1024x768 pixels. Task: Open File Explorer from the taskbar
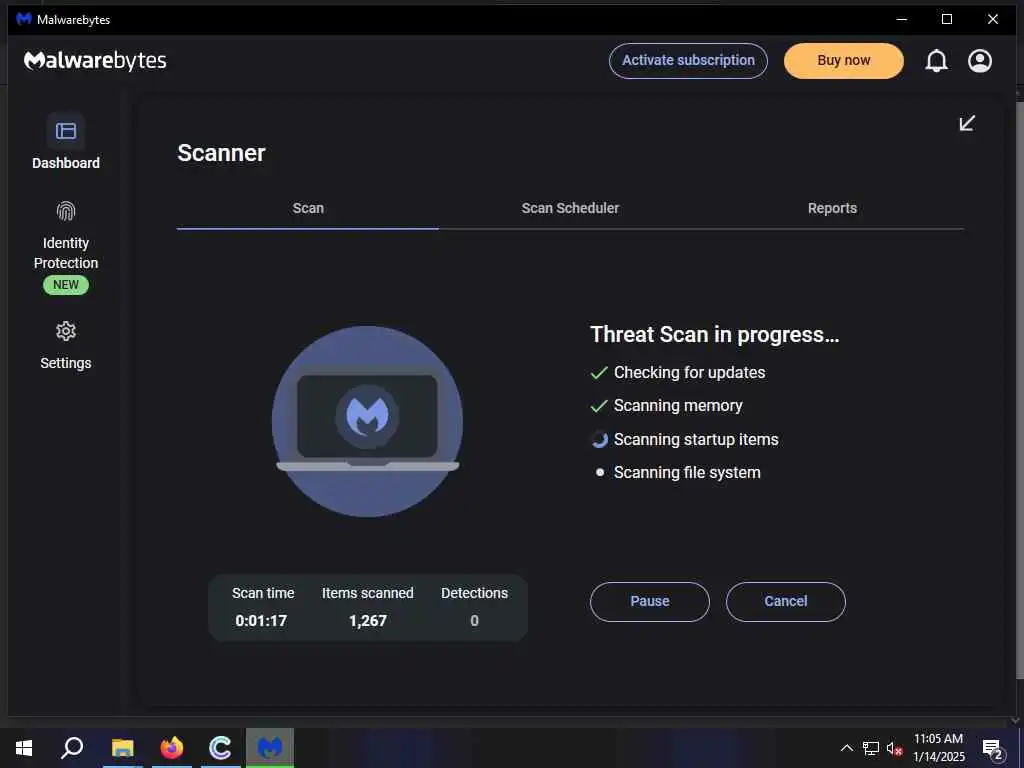[122, 748]
